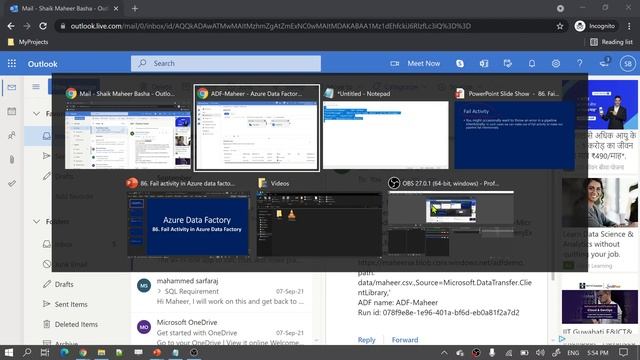Open the Sent Items folder
The width and height of the screenshot is (640, 360).
[71, 304]
